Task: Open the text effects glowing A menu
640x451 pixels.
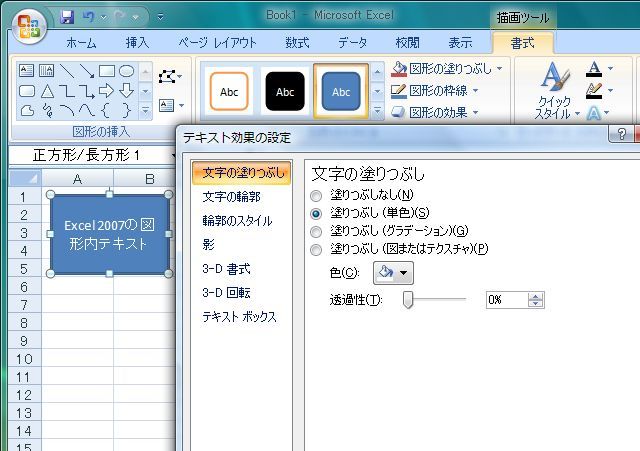Action: pyautogui.click(x=598, y=113)
